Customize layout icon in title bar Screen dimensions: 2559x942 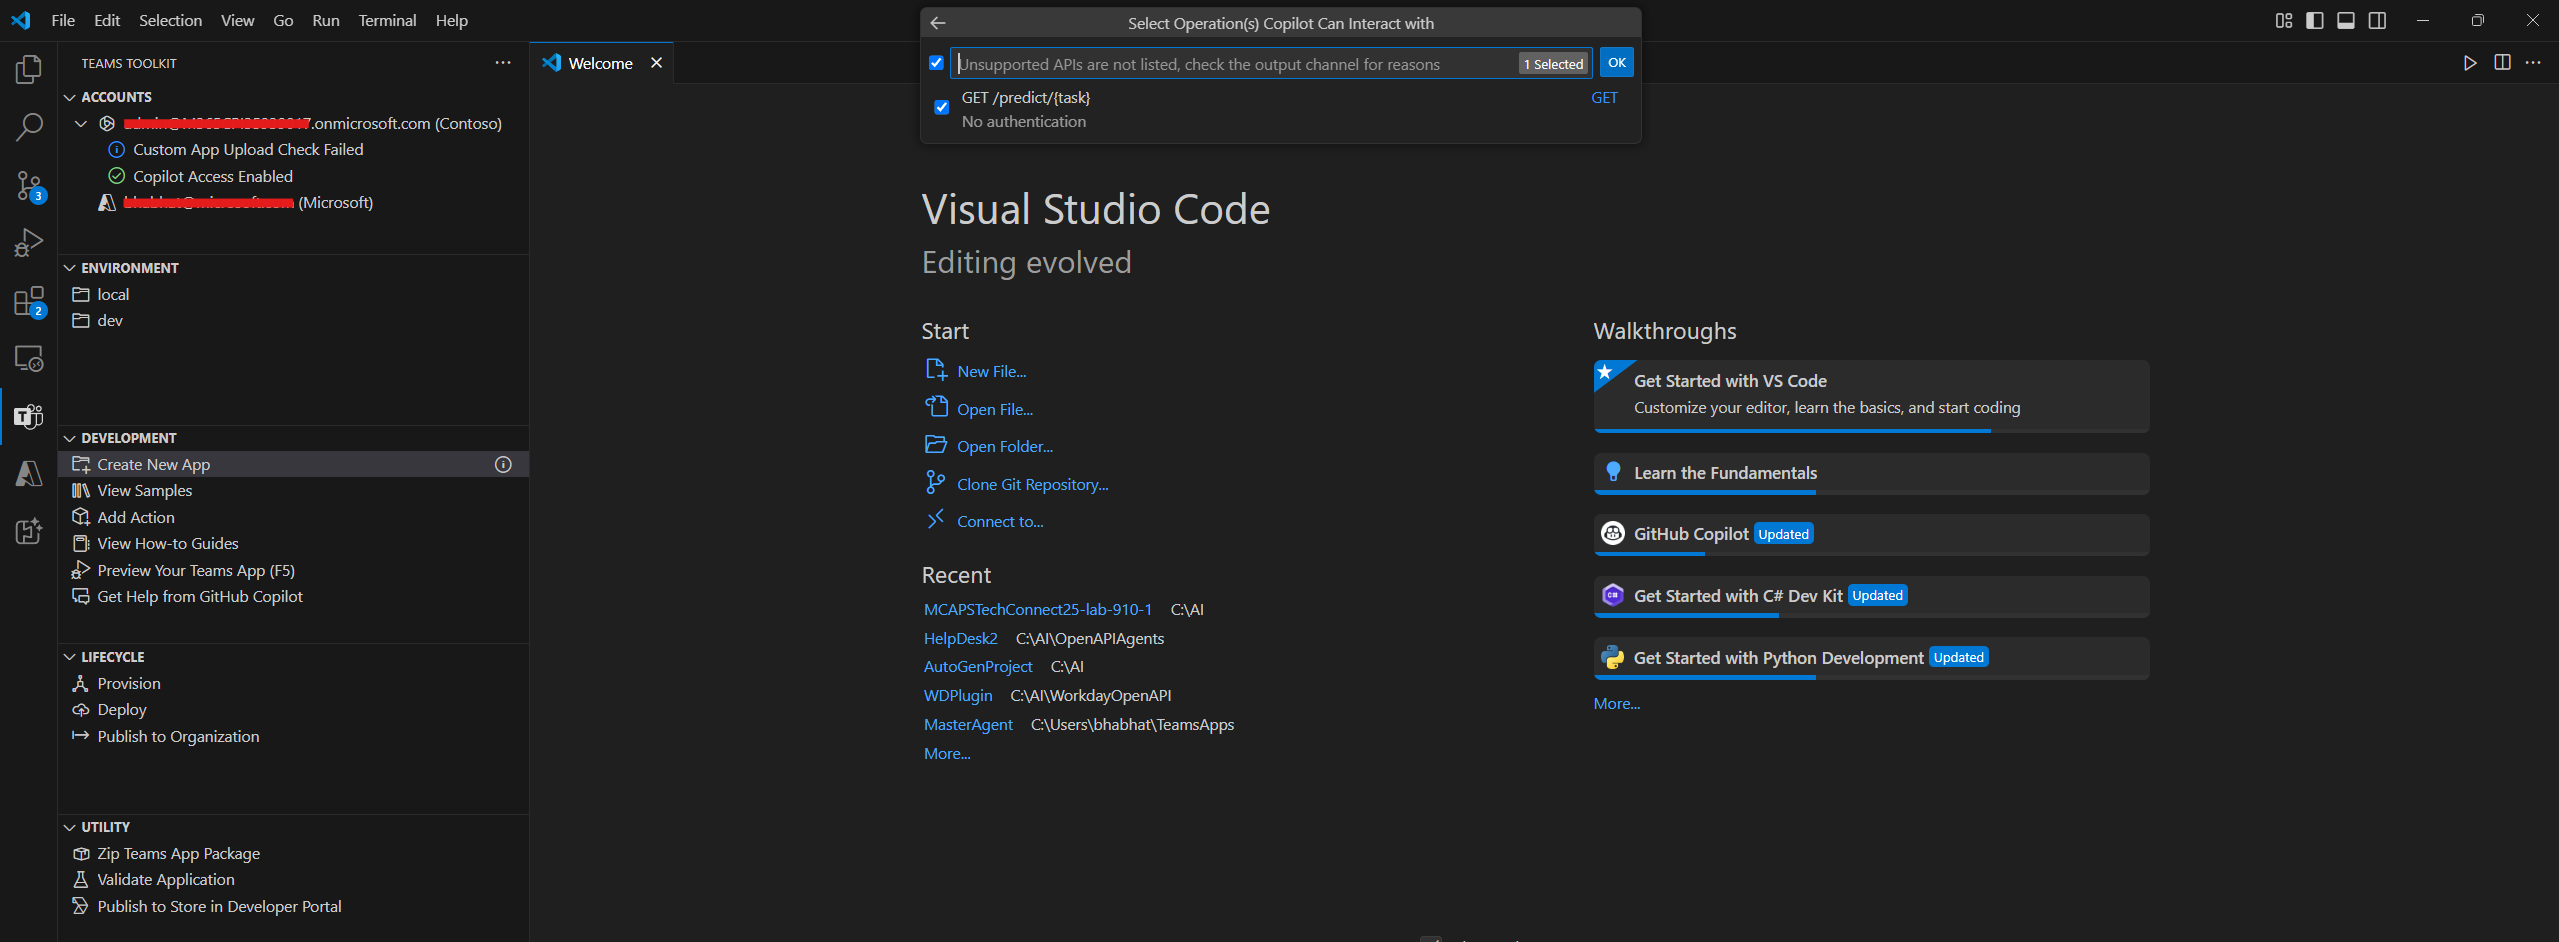[x=2284, y=21]
